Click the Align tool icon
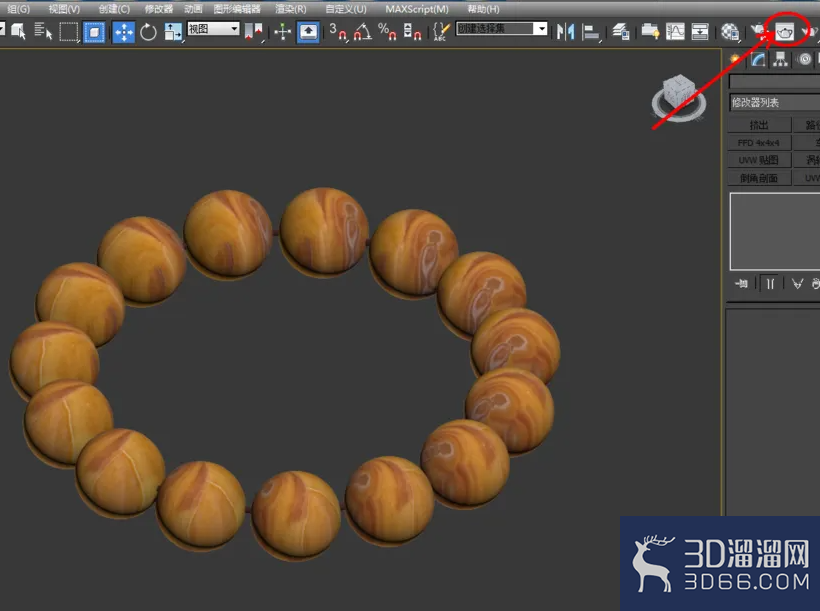Viewport: 820px width, 611px height. pyautogui.click(x=591, y=32)
